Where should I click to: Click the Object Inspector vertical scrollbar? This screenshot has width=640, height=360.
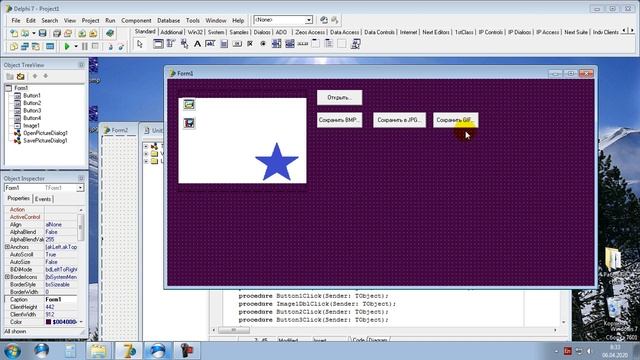81,265
